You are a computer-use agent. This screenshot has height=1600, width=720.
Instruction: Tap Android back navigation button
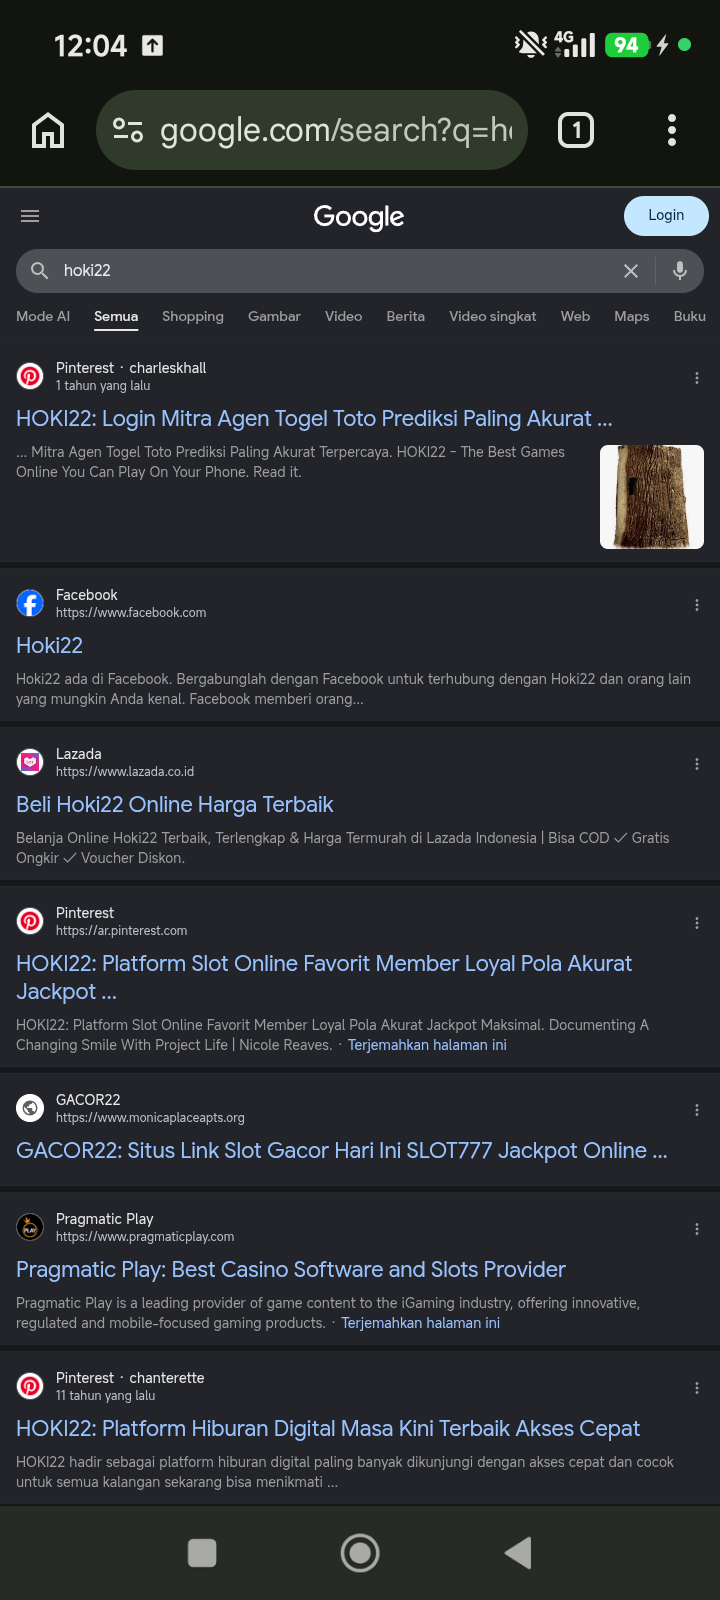[518, 1553]
